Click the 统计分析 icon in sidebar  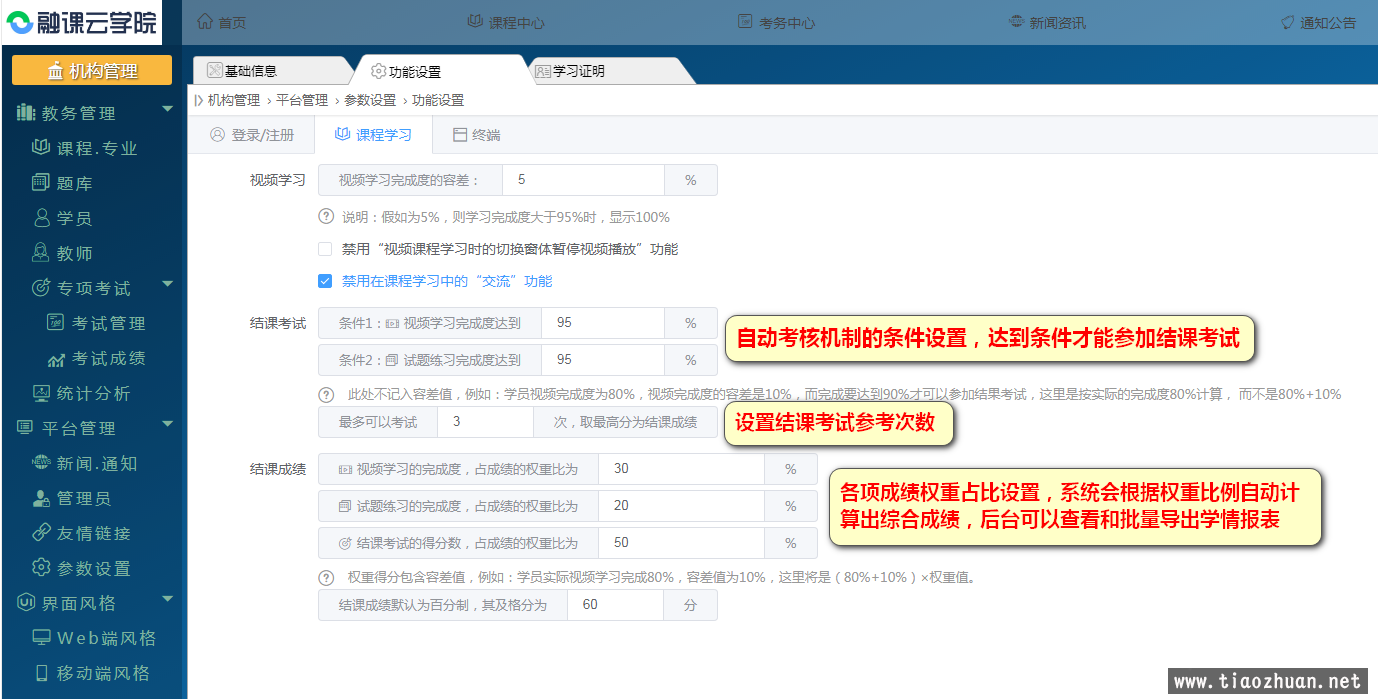click(41, 393)
